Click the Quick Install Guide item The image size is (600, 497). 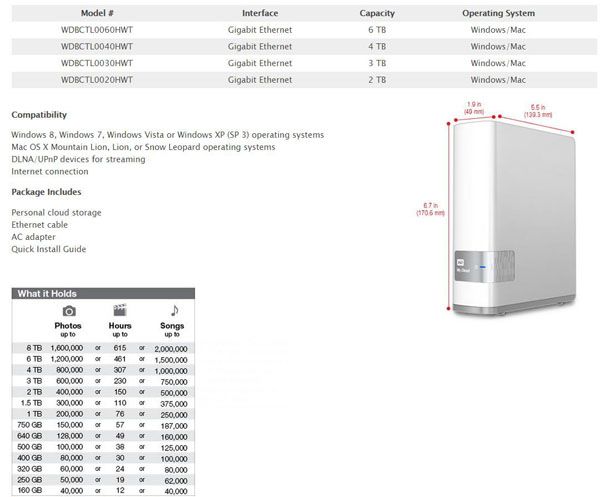(49, 249)
